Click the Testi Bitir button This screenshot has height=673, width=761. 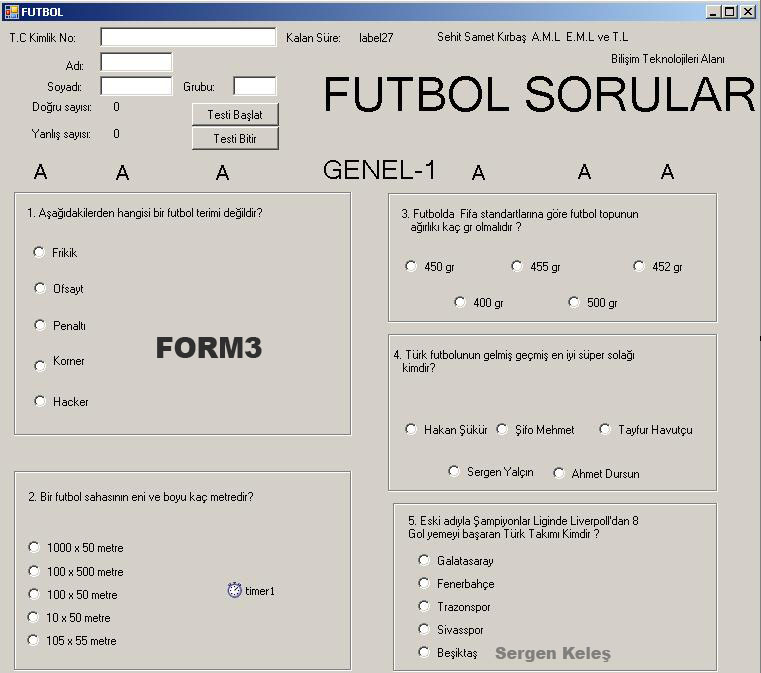pyautogui.click(x=235, y=138)
